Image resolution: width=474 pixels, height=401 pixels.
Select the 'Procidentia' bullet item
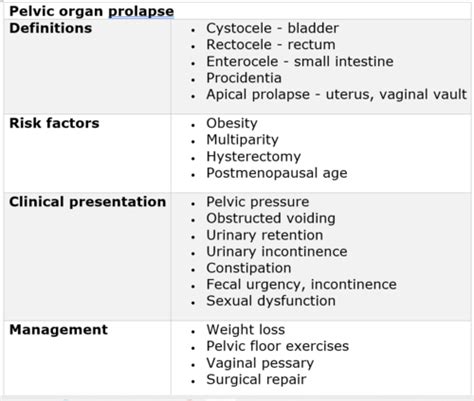pos(244,78)
